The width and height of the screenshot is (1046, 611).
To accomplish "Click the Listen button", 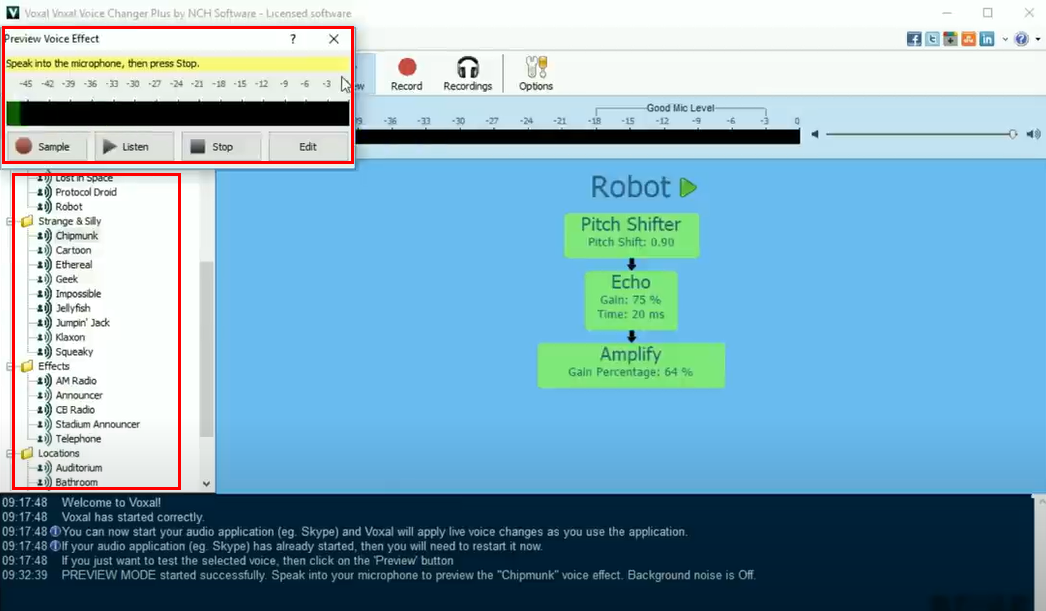I will (133, 147).
